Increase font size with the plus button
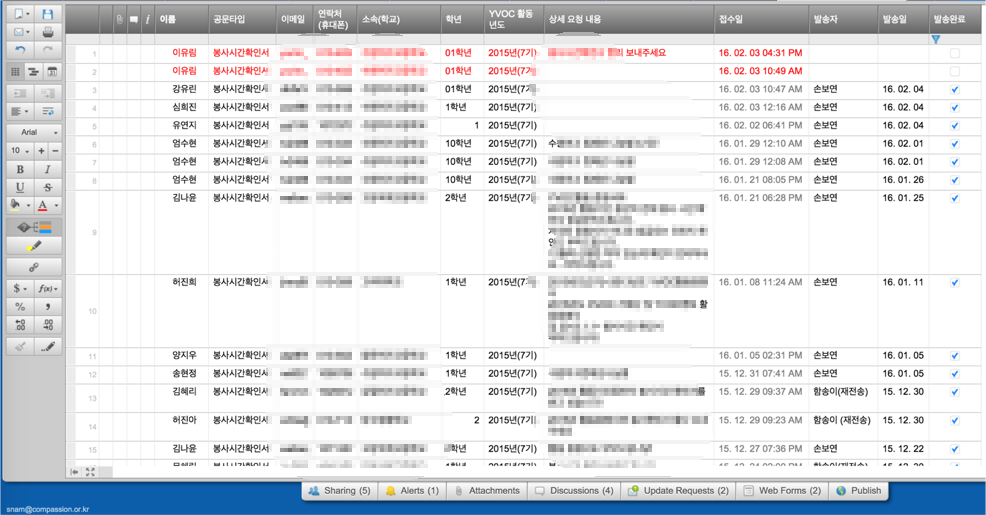This screenshot has width=986, height=515. (42, 151)
